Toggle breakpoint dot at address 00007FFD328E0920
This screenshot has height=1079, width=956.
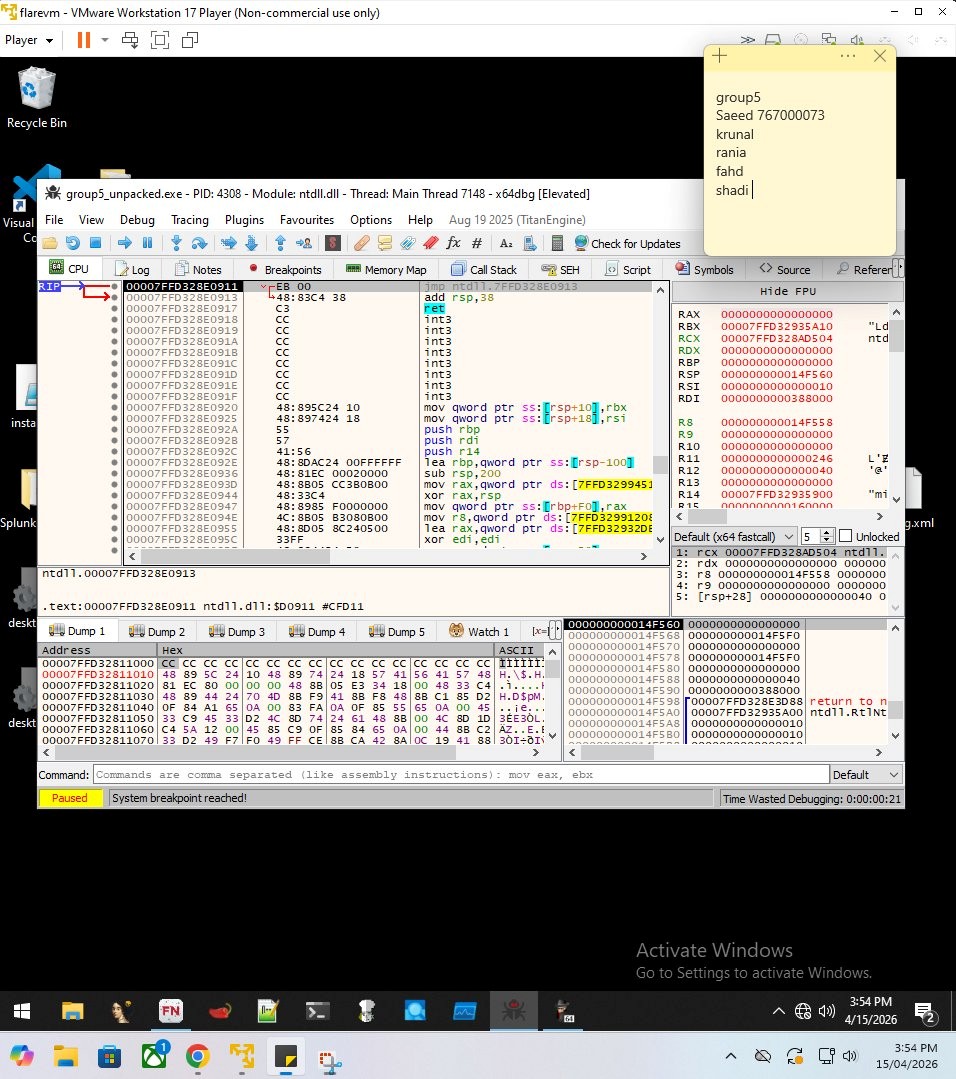coord(114,407)
